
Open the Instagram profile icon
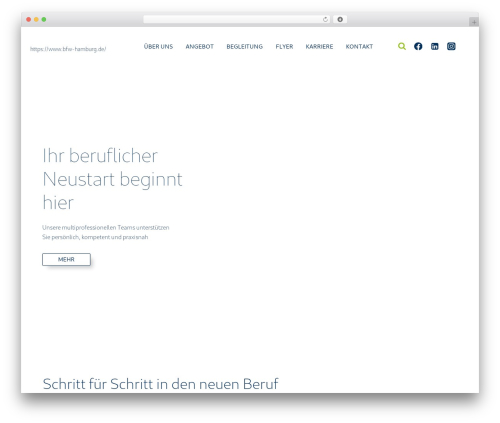click(x=451, y=46)
